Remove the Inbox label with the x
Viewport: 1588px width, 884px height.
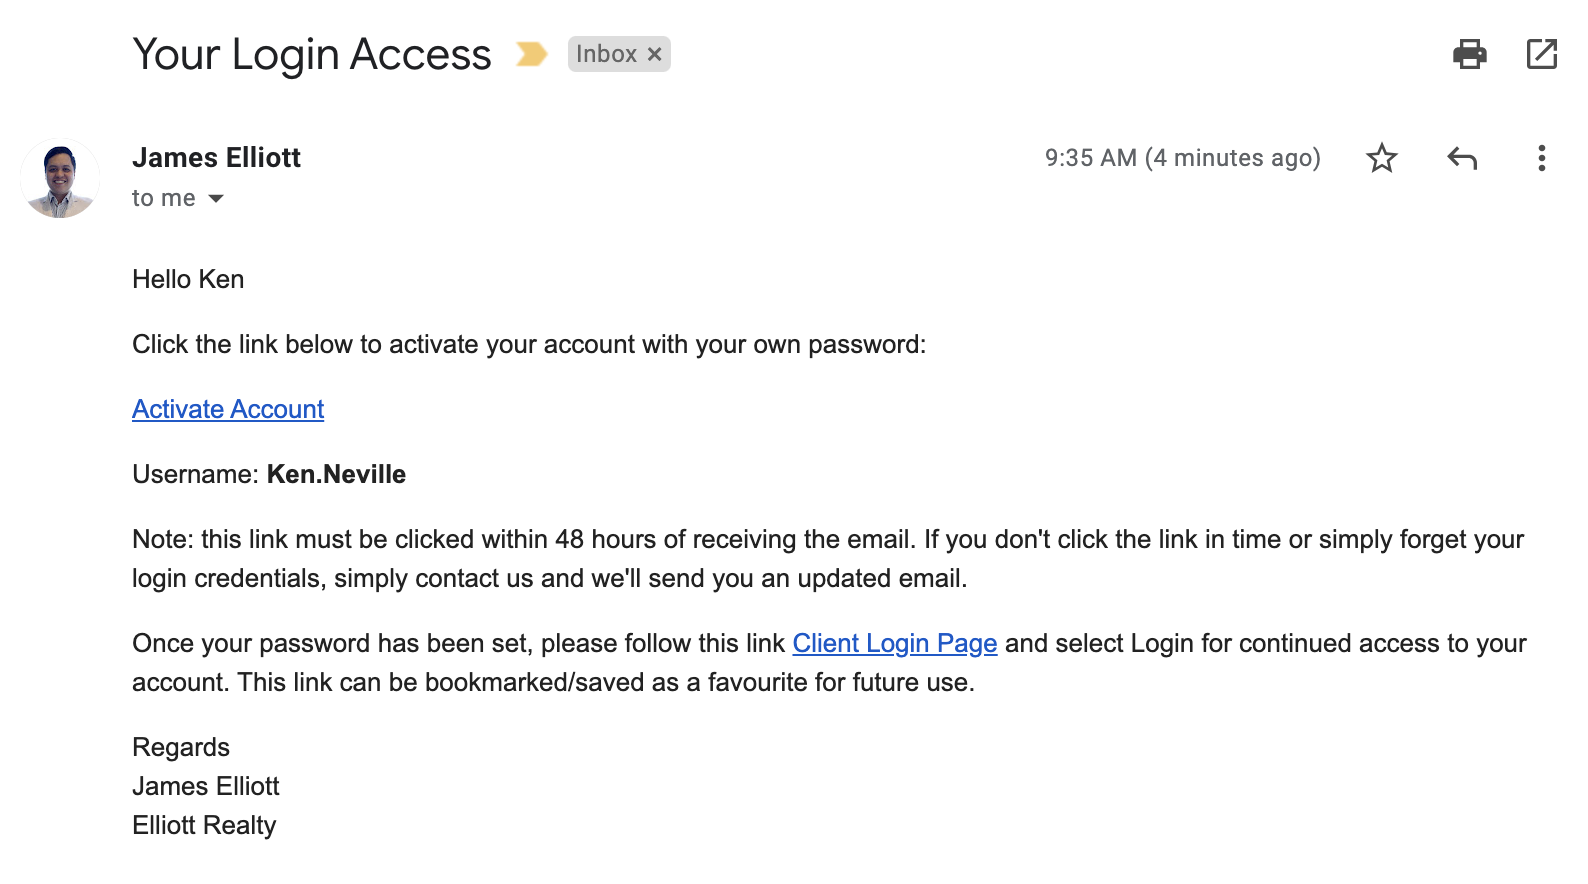point(654,54)
